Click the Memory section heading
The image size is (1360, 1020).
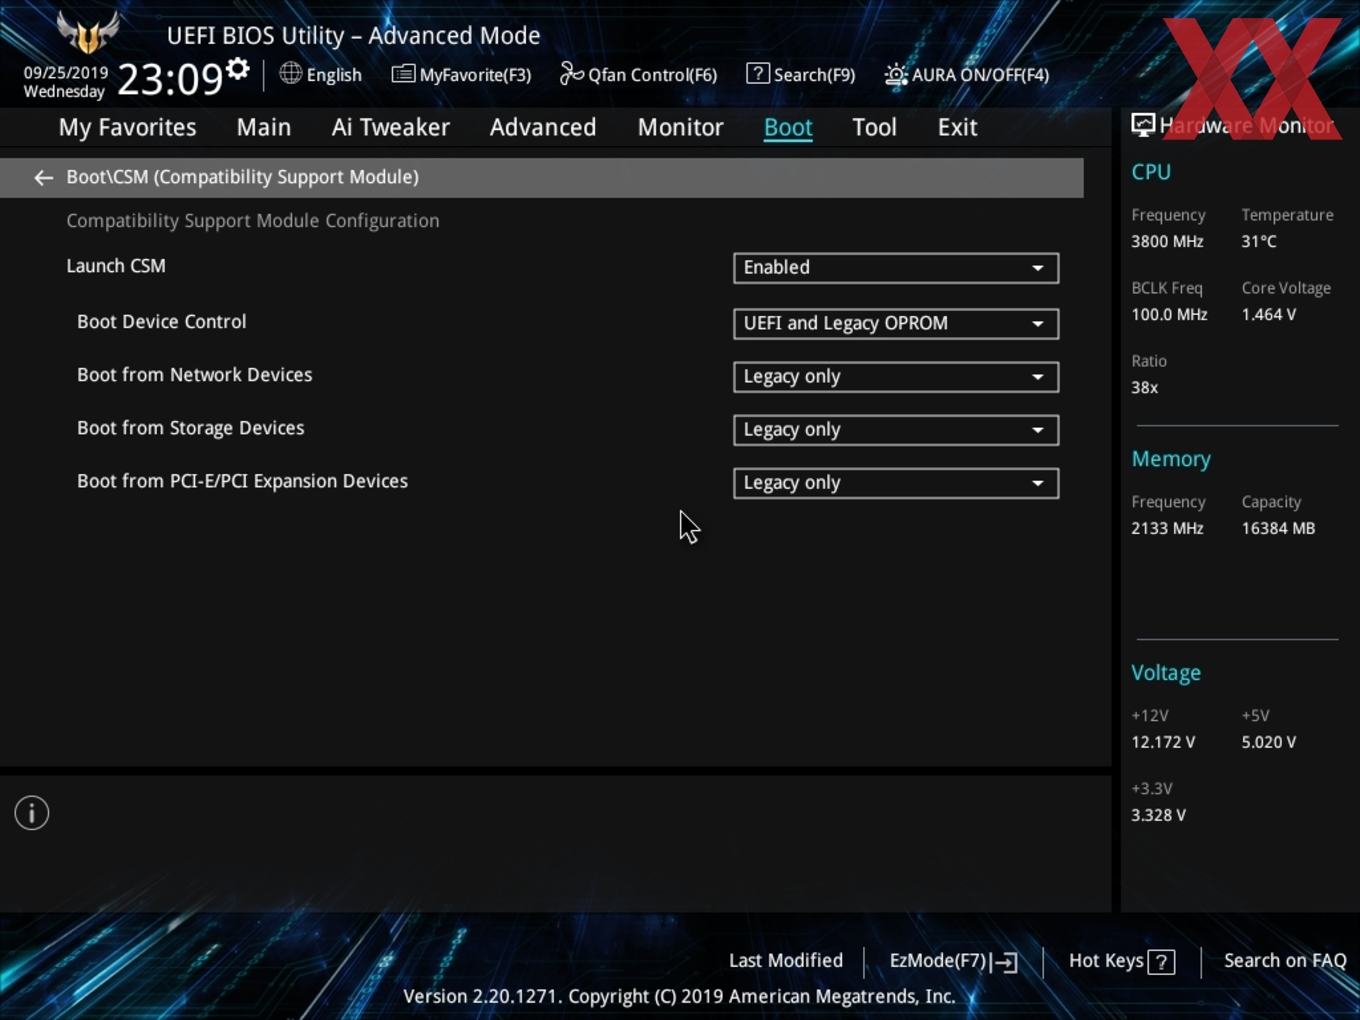click(1171, 459)
